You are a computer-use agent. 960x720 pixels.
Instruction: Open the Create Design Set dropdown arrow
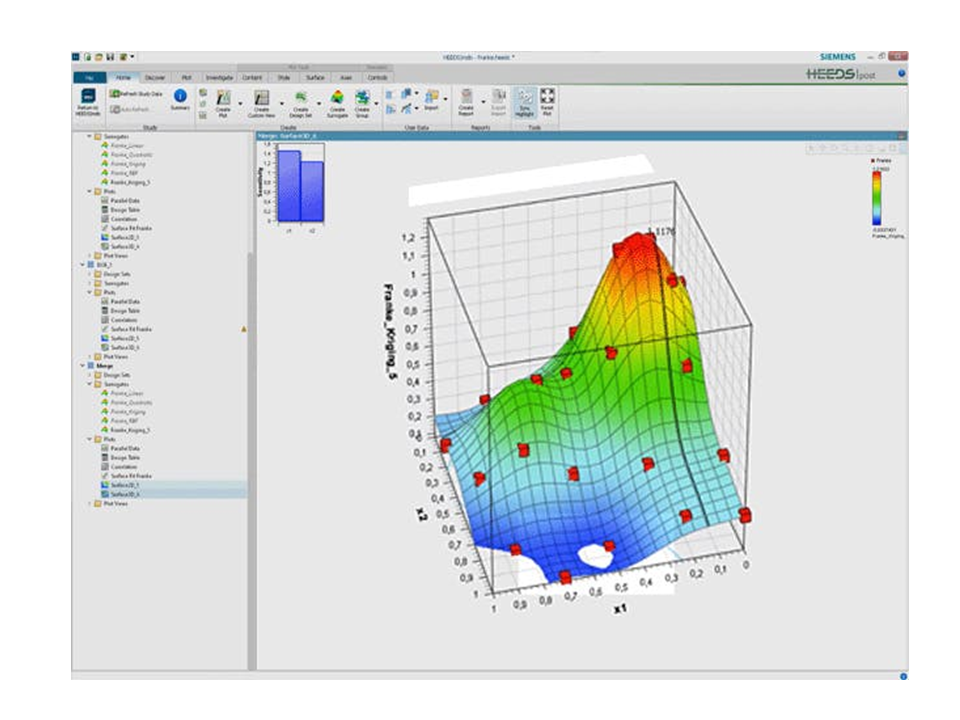click(x=319, y=103)
